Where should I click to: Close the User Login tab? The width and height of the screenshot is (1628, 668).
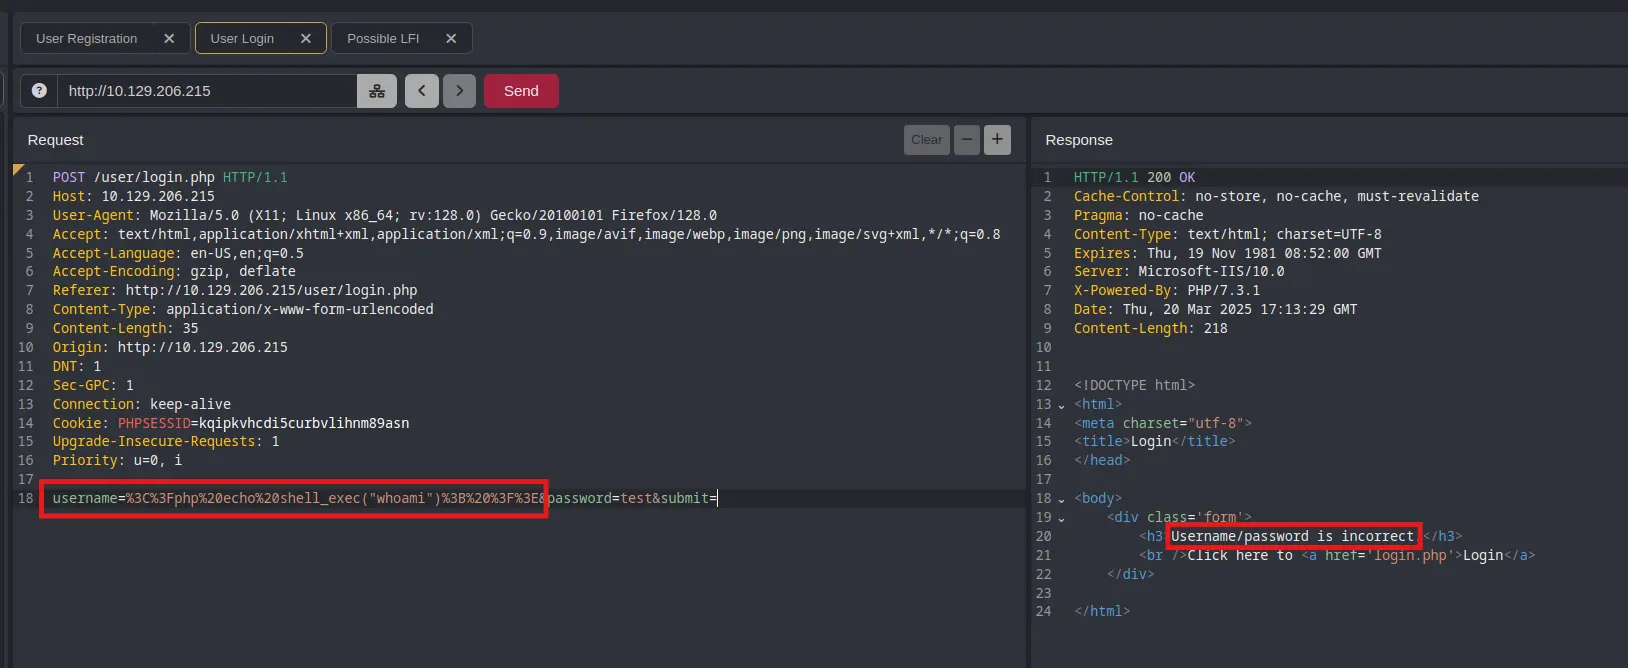[306, 38]
